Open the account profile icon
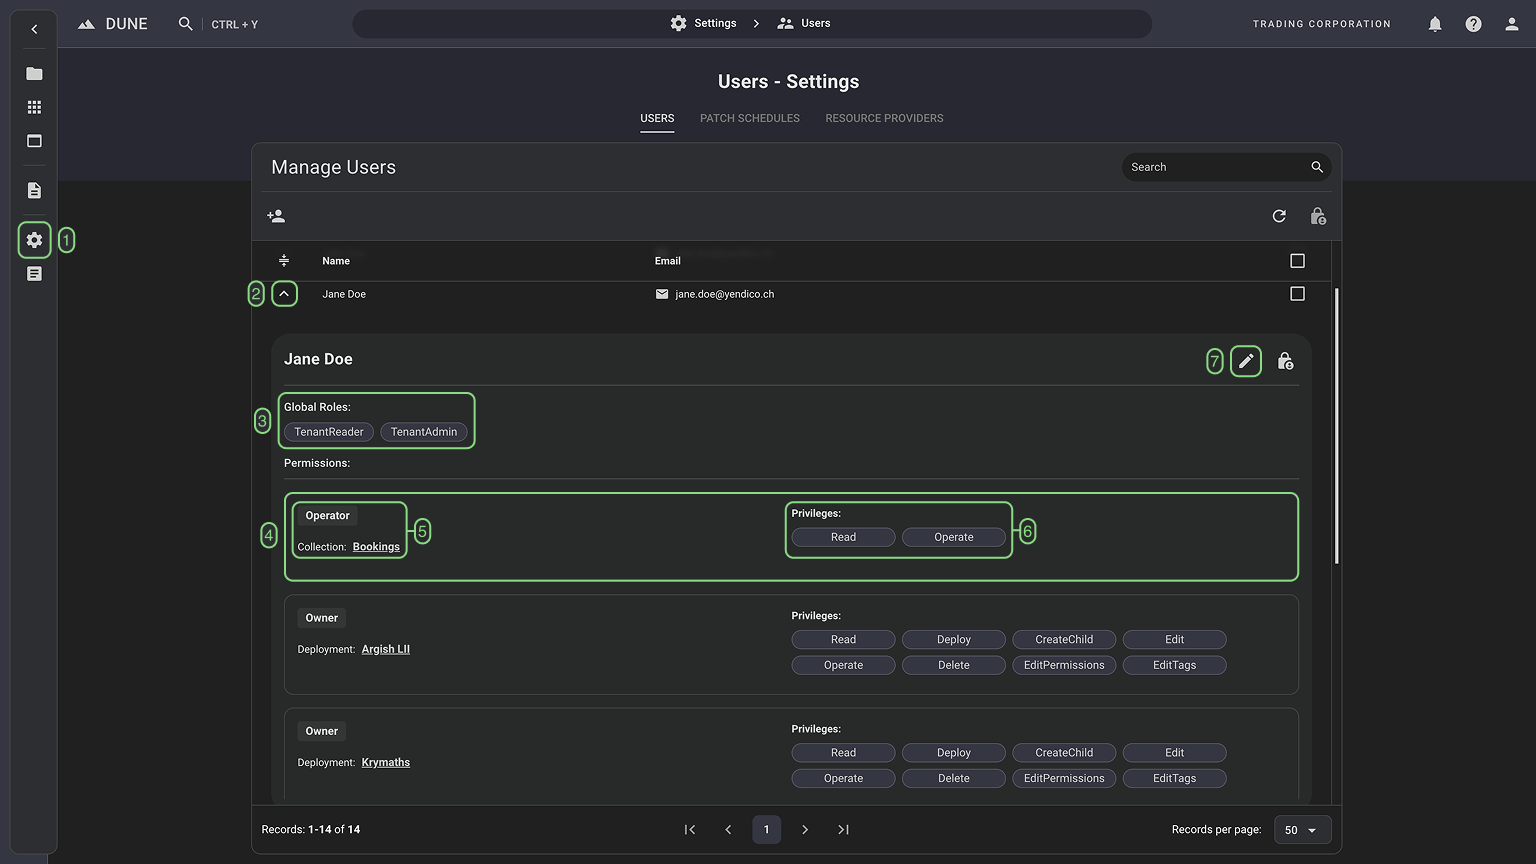1536x864 pixels. coord(1512,24)
